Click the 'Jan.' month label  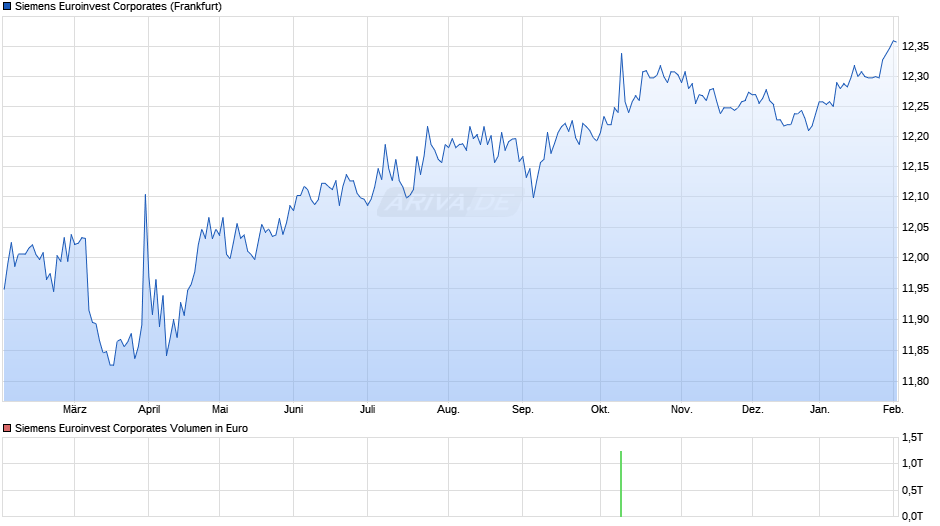820,409
